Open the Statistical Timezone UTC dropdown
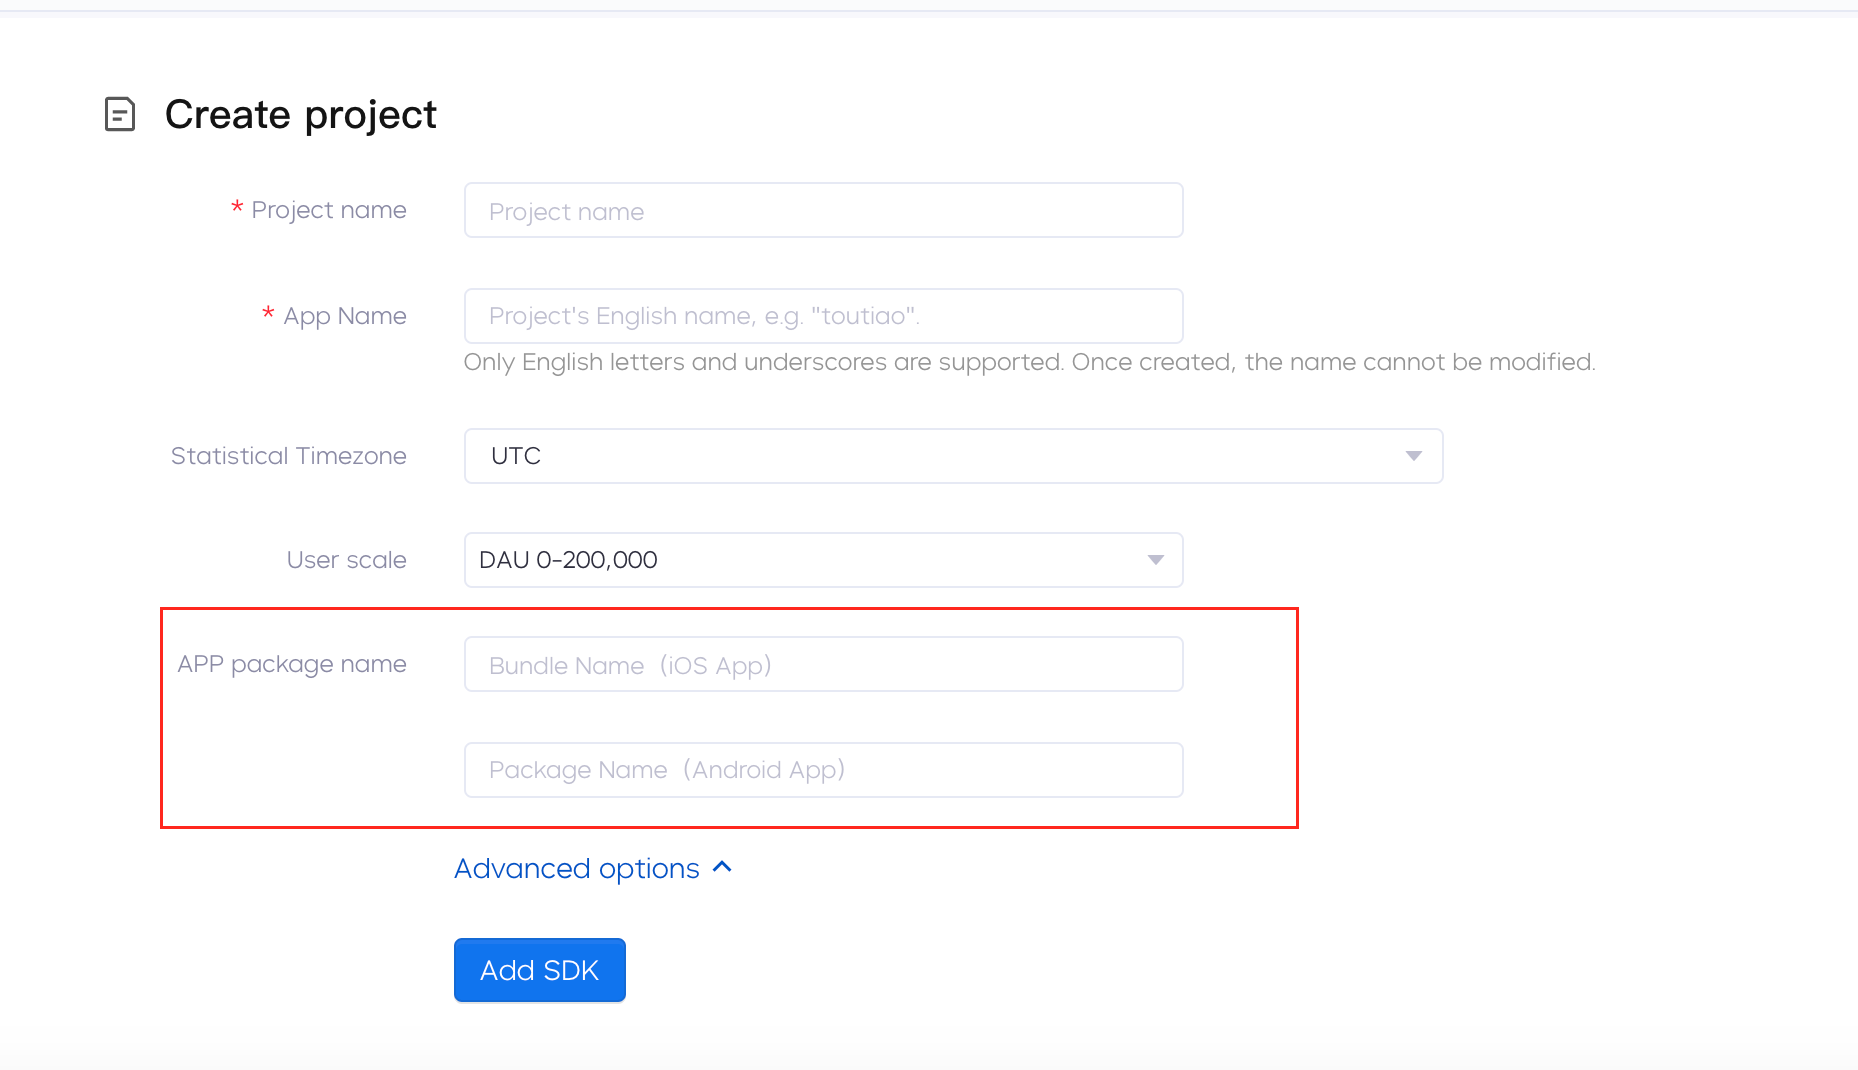This screenshot has height=1070, width=1858. pos(953,456)
